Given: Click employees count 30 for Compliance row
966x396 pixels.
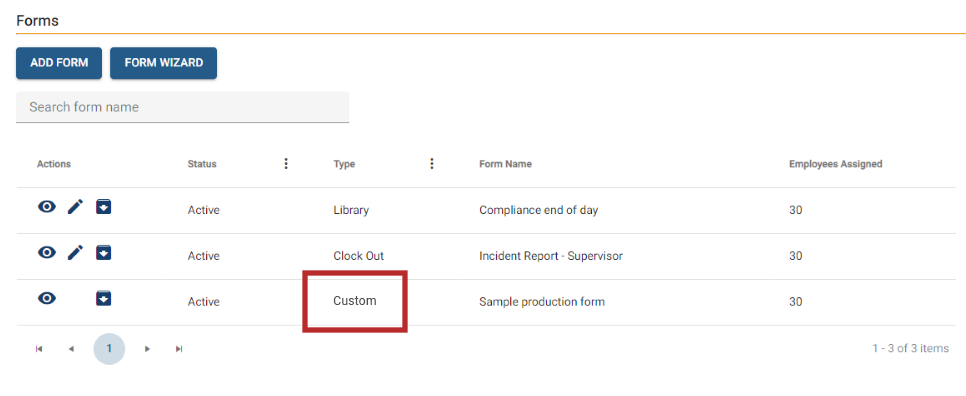Looking at the screenshot, I should click(x=795, y=211).
